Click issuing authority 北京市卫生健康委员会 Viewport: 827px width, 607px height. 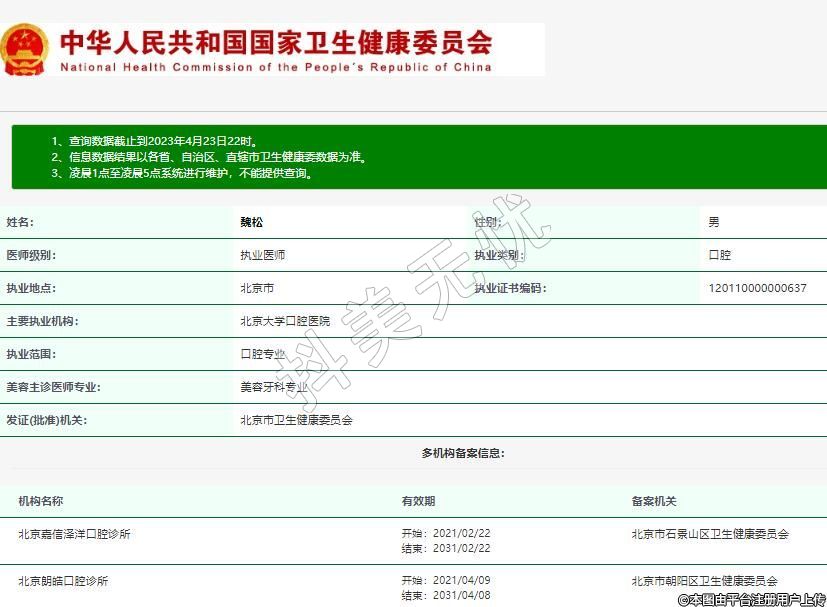click(296, 420)
